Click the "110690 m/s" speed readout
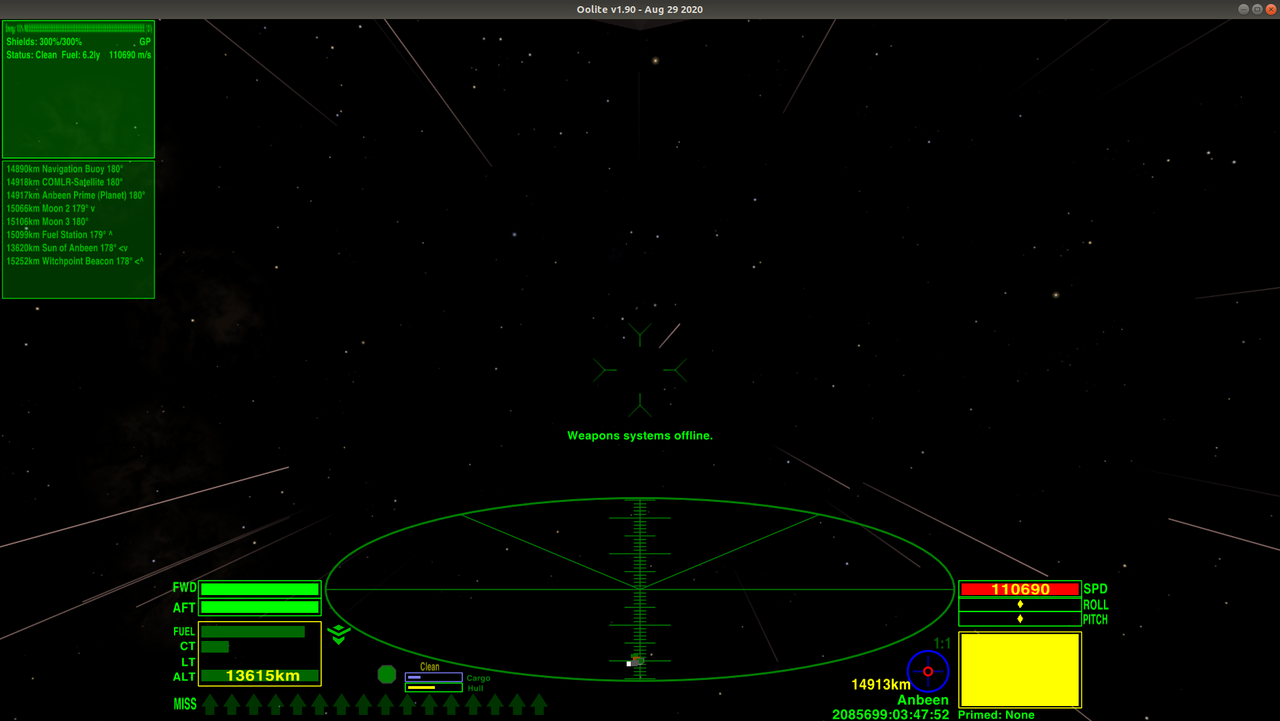Screen dimensions: 1280x721 [130, 55]
